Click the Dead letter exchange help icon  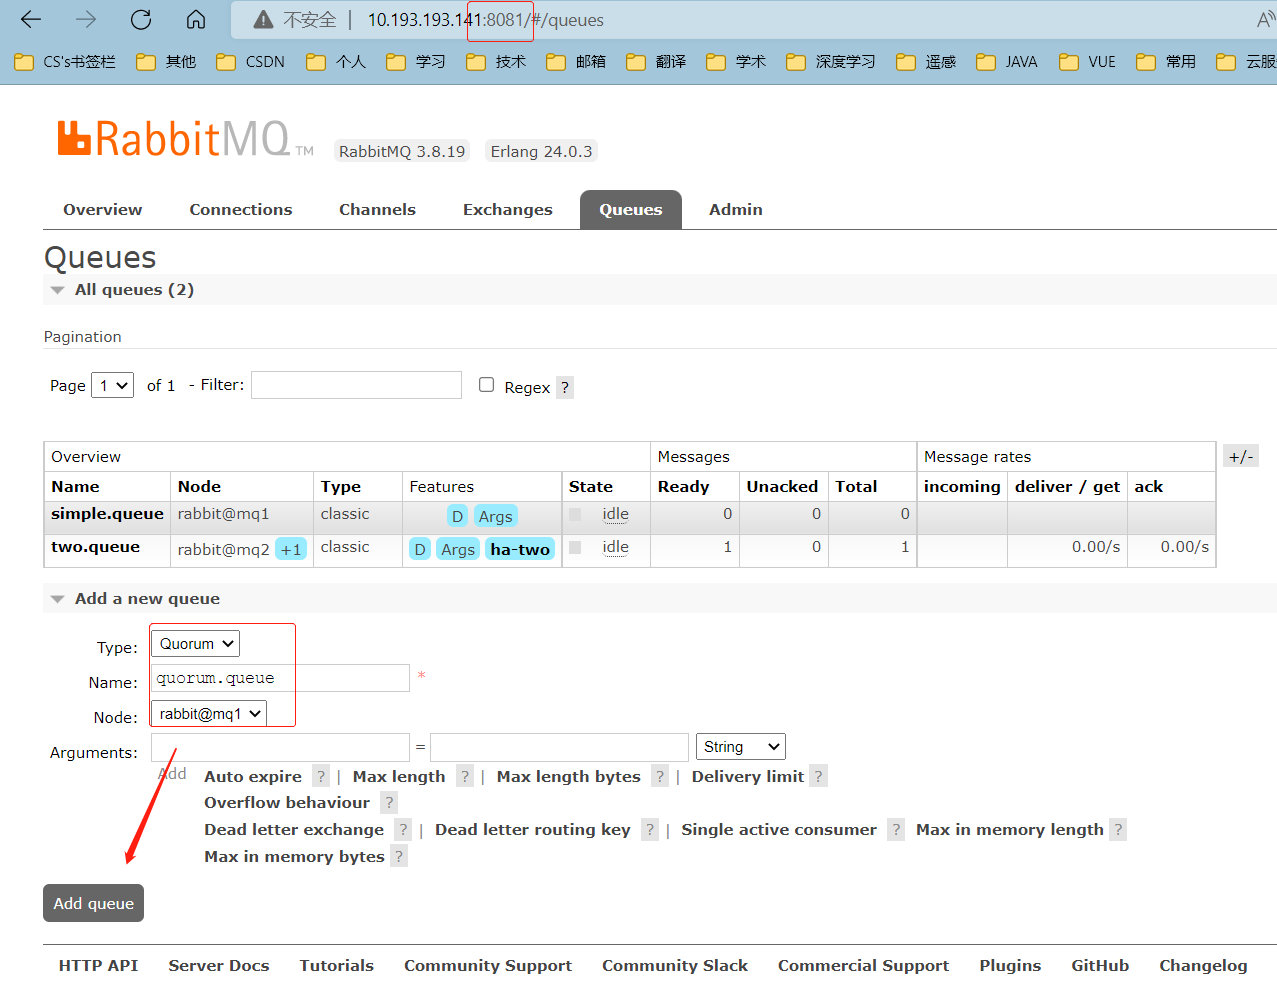point(403,829)
